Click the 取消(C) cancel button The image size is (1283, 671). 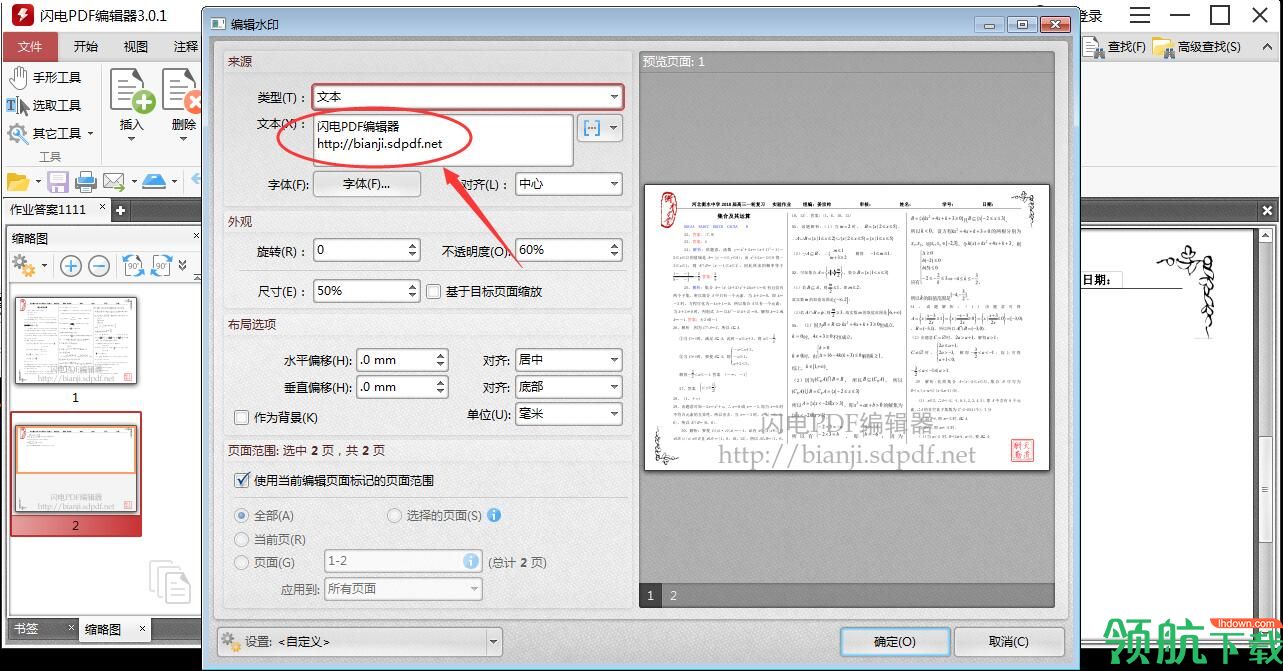[1008, 641]
